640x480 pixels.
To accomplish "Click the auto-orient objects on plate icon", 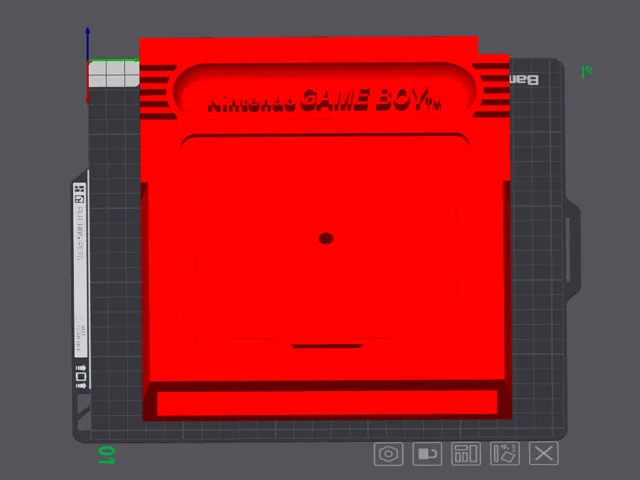I will [505, 453].
